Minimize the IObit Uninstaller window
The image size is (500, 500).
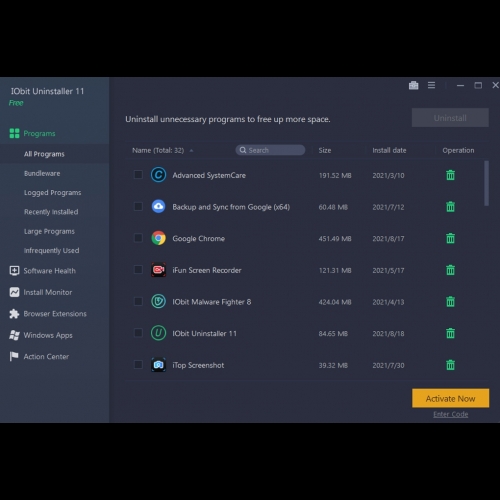click(460, 86)
